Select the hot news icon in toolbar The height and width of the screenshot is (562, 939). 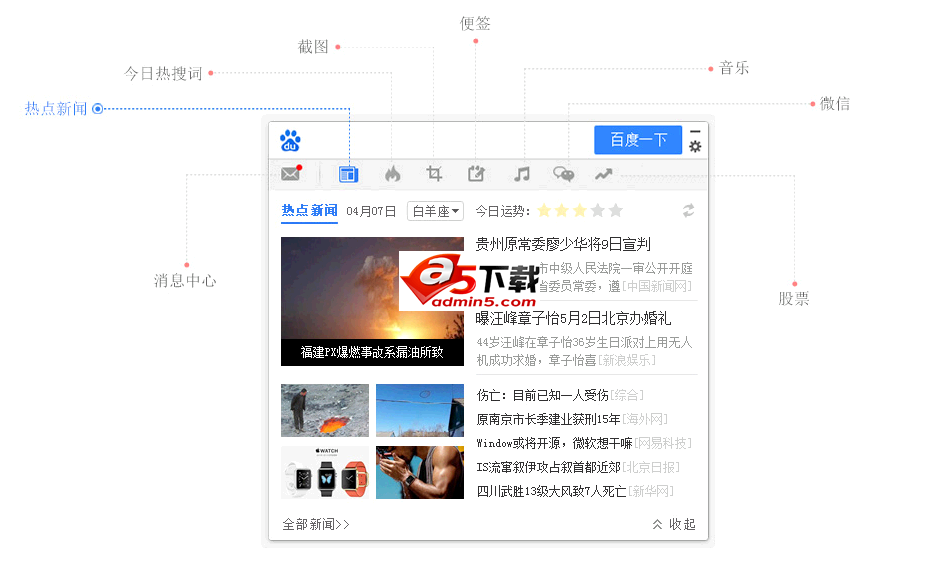pos(349,174)
